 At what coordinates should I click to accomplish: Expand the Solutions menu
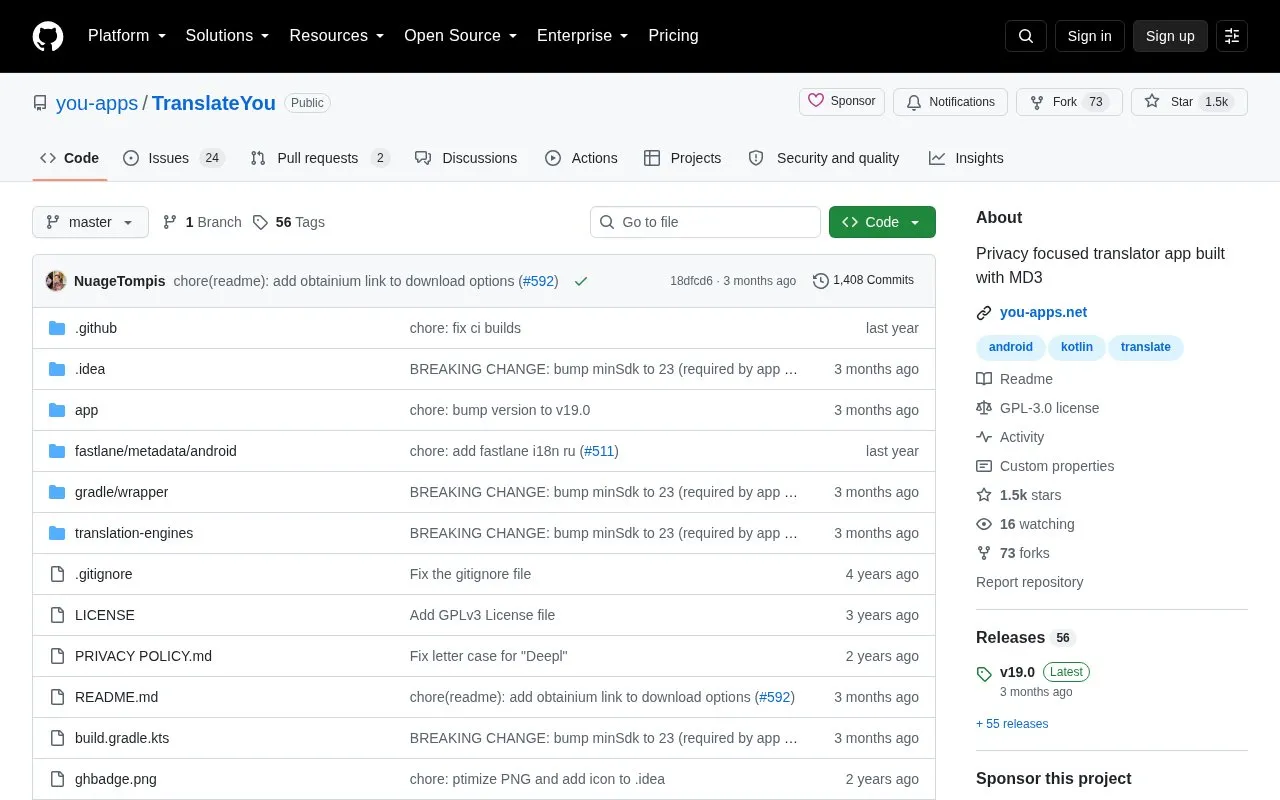click(228, 36)
